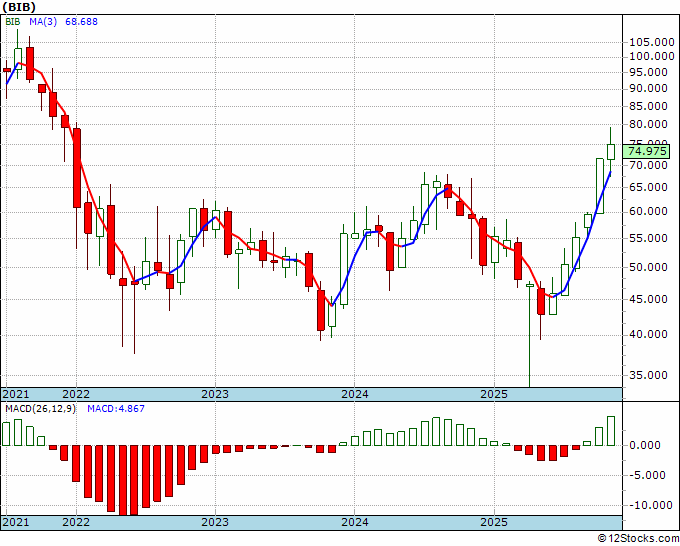Click the last green MACD histogram bar
This screenshot has height=546, width=680.
pyautogui.click(x=611, y=431)
